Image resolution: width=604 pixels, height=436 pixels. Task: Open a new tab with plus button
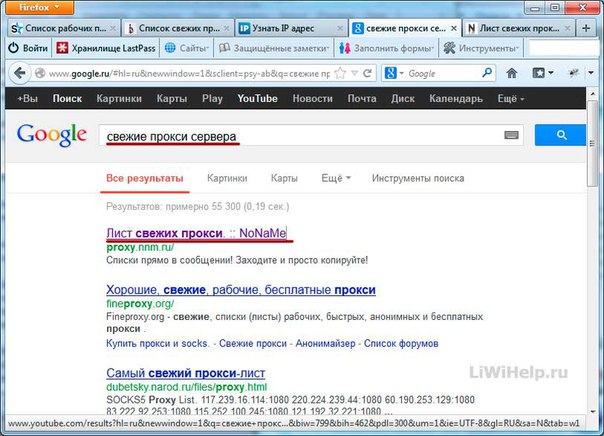(586, 28)
